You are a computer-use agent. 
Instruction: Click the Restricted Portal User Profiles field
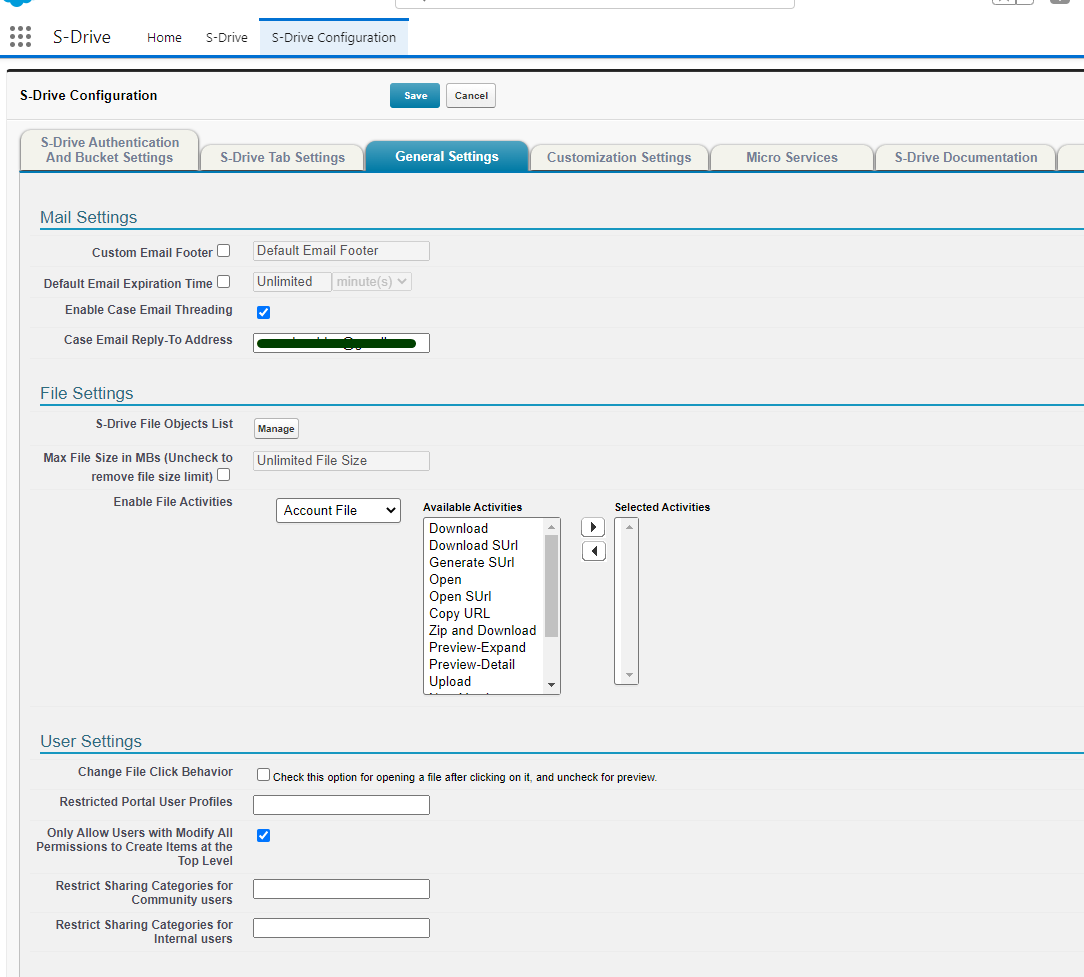pos(341,805)
